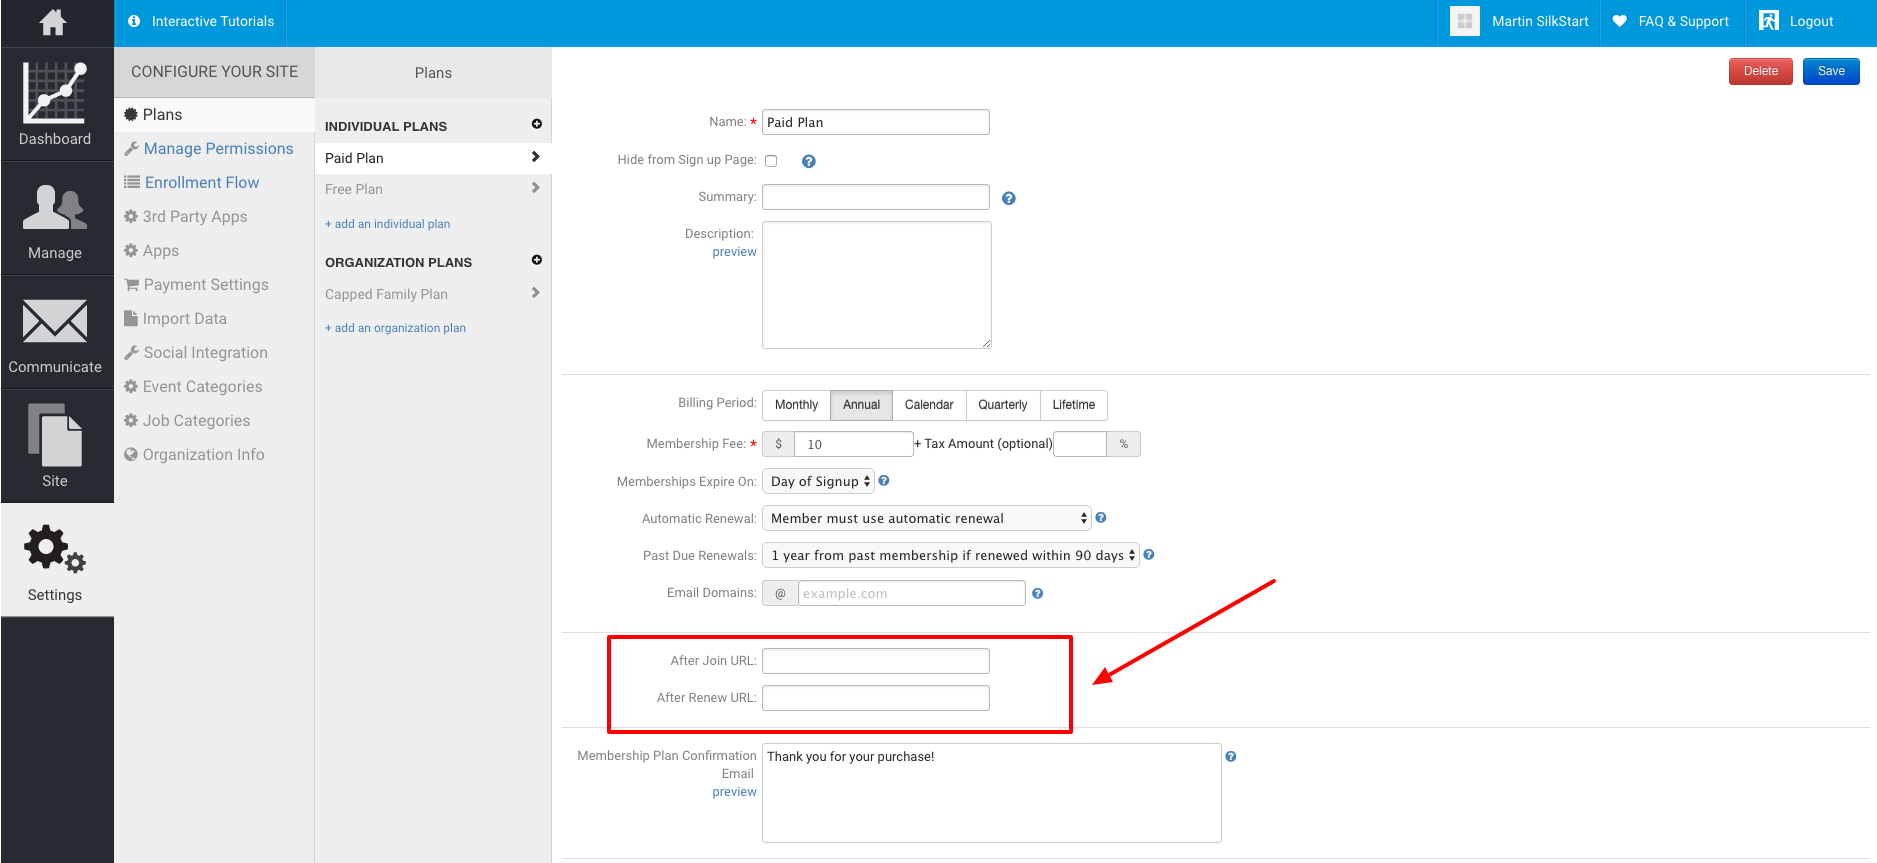Click the plus icon beside Individual Plans
The image size is (1877, 863).
[537, 125]
